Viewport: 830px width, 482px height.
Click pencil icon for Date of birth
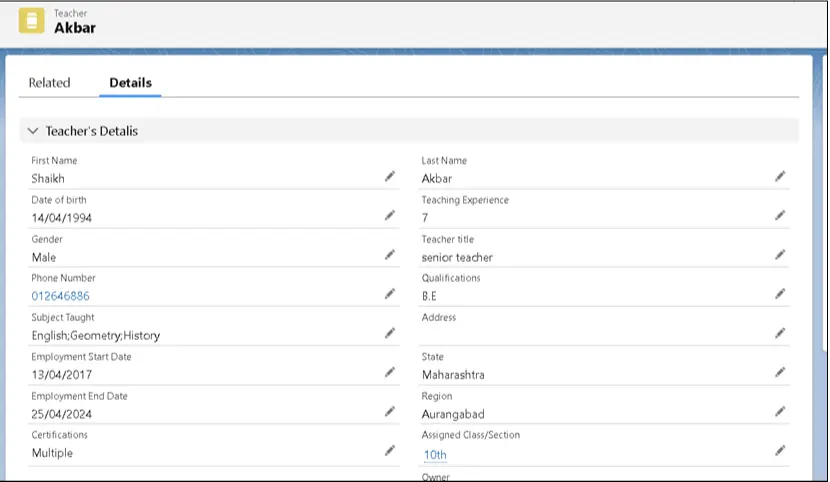coord(390,215)
